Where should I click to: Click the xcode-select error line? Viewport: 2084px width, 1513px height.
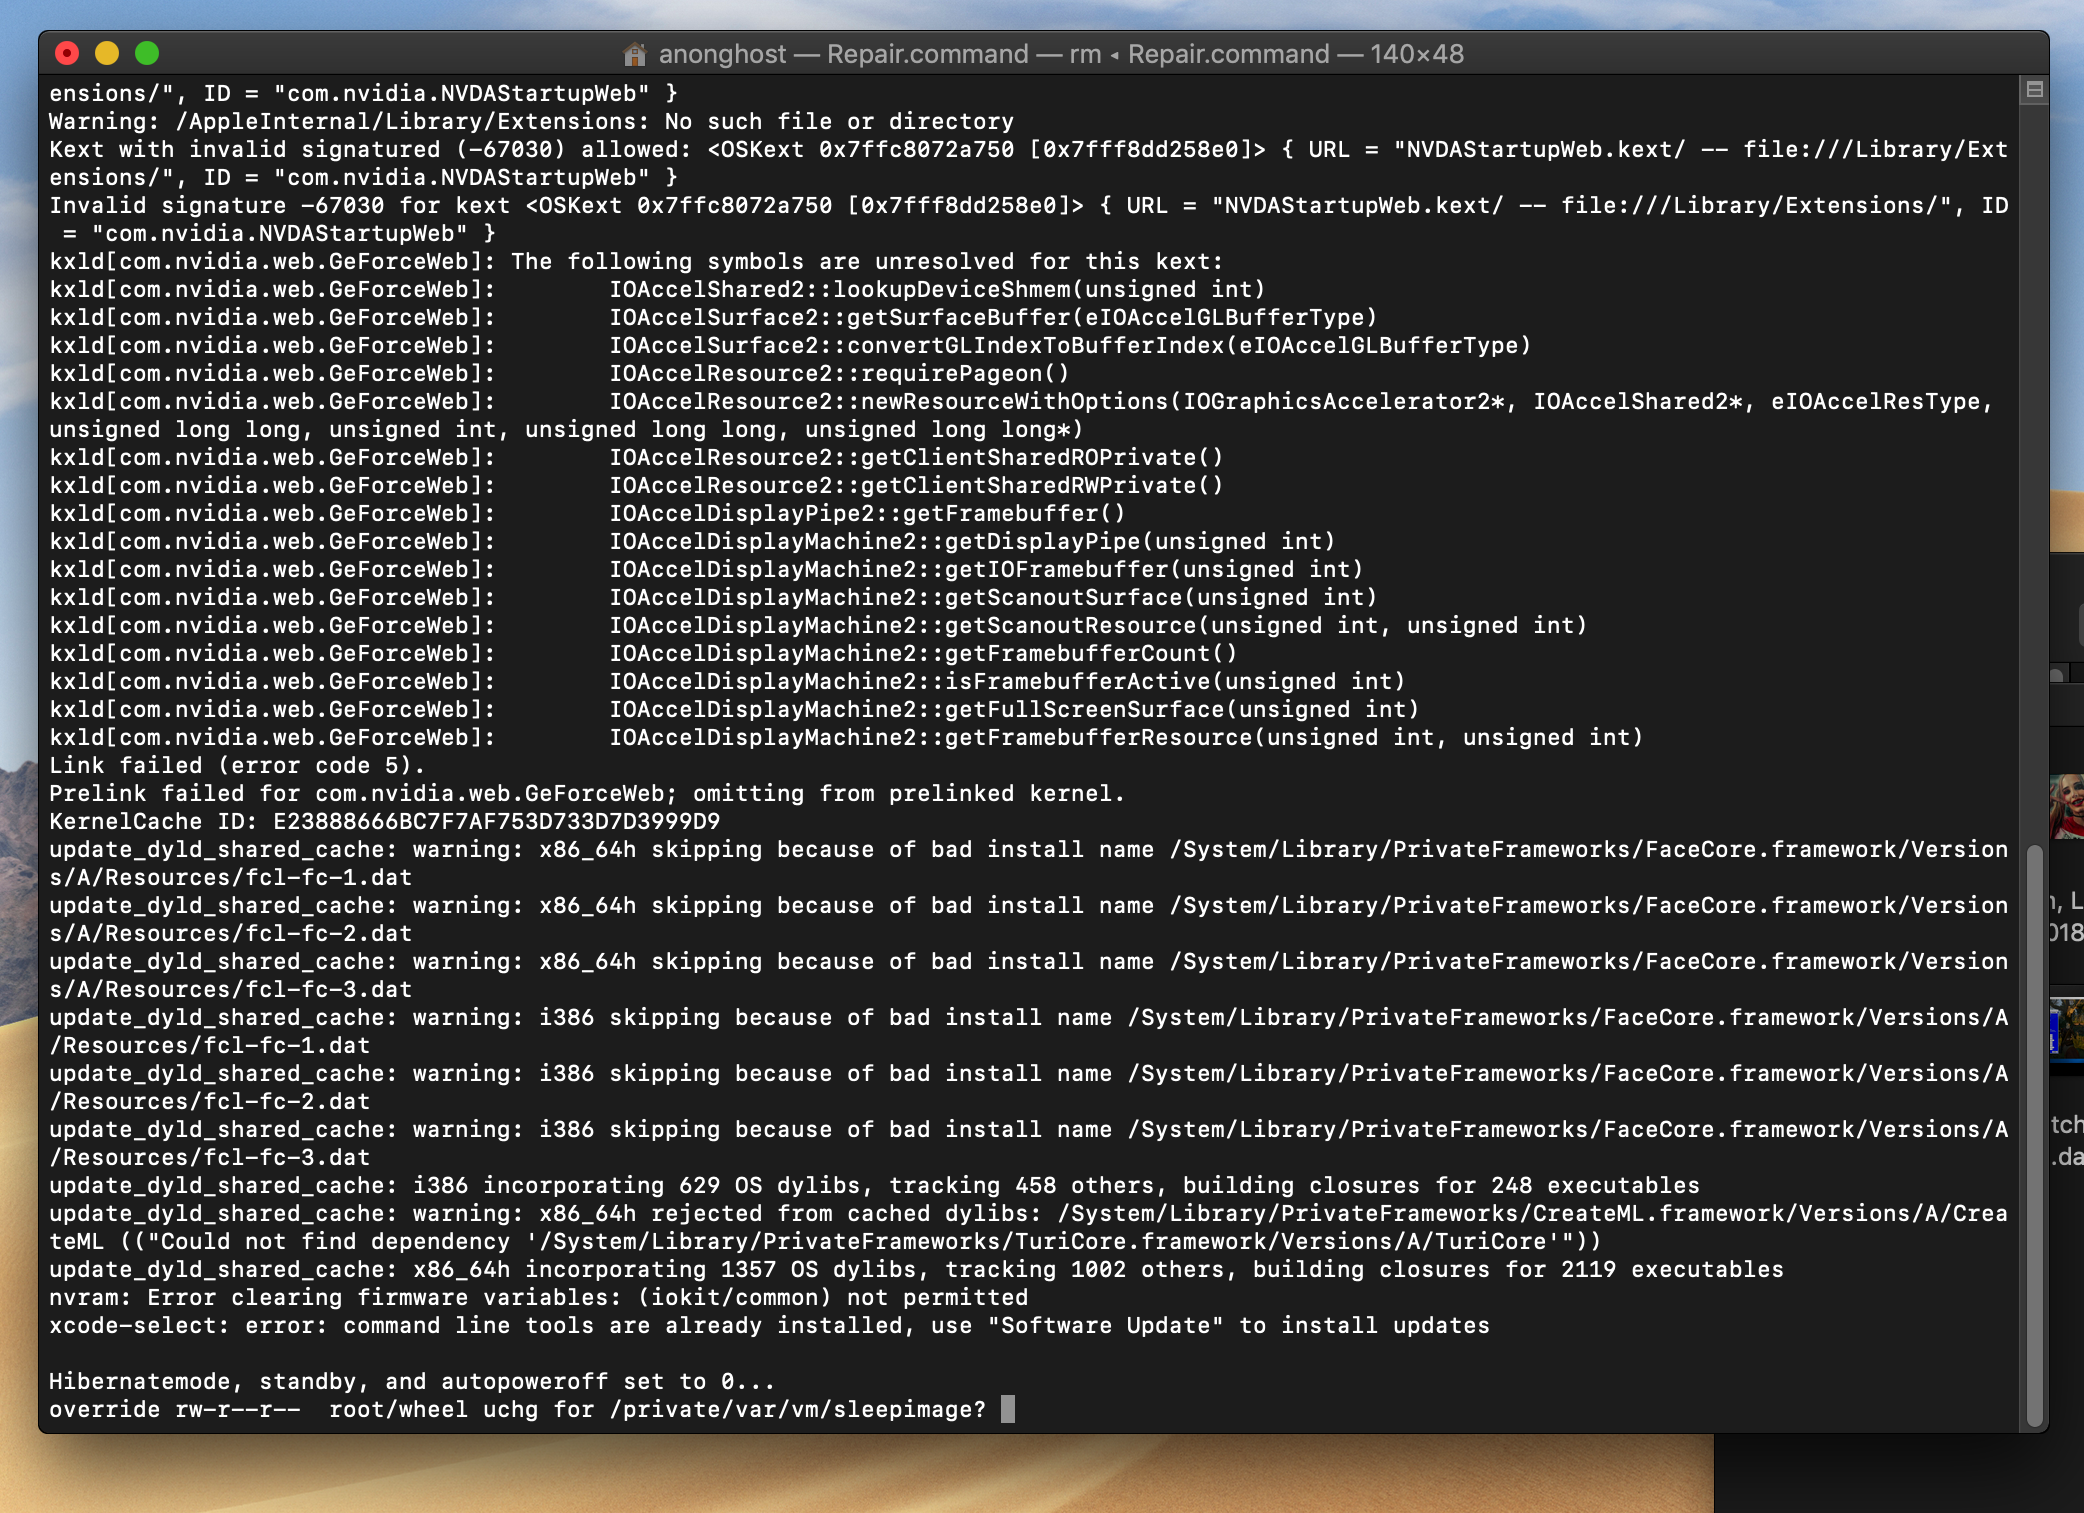768,1325
